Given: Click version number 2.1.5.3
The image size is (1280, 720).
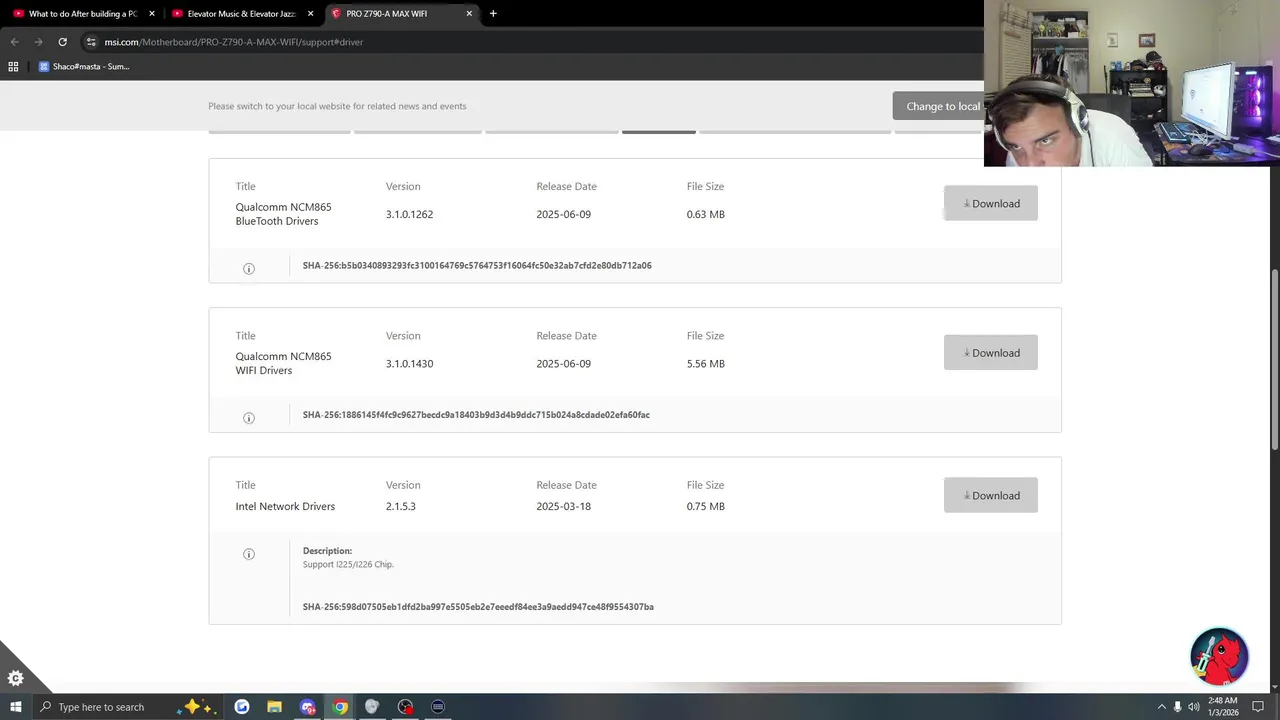Looking at the screenshot, I should [400, 506].
